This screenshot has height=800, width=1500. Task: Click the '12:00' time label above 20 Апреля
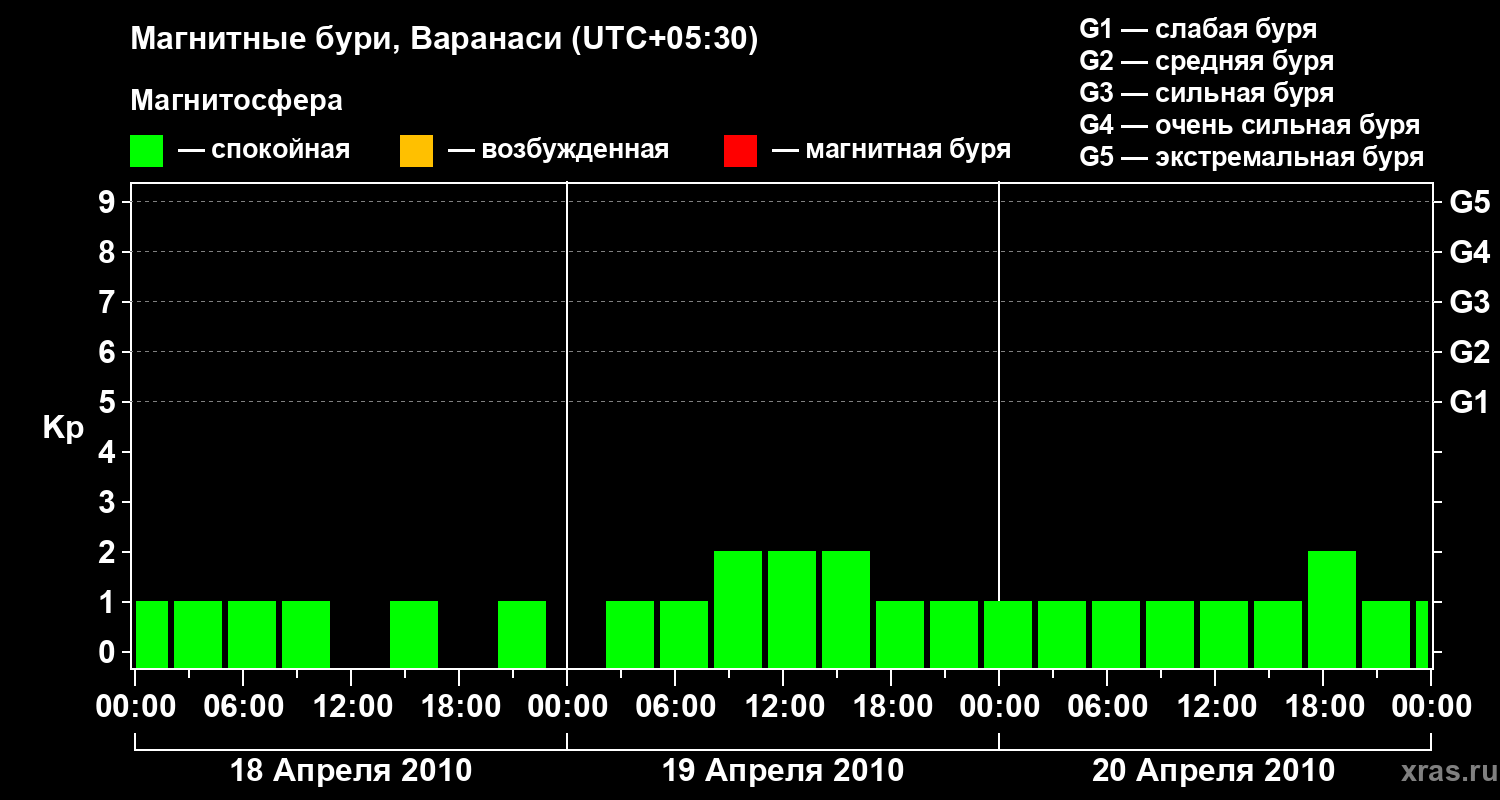[1215, 707]
